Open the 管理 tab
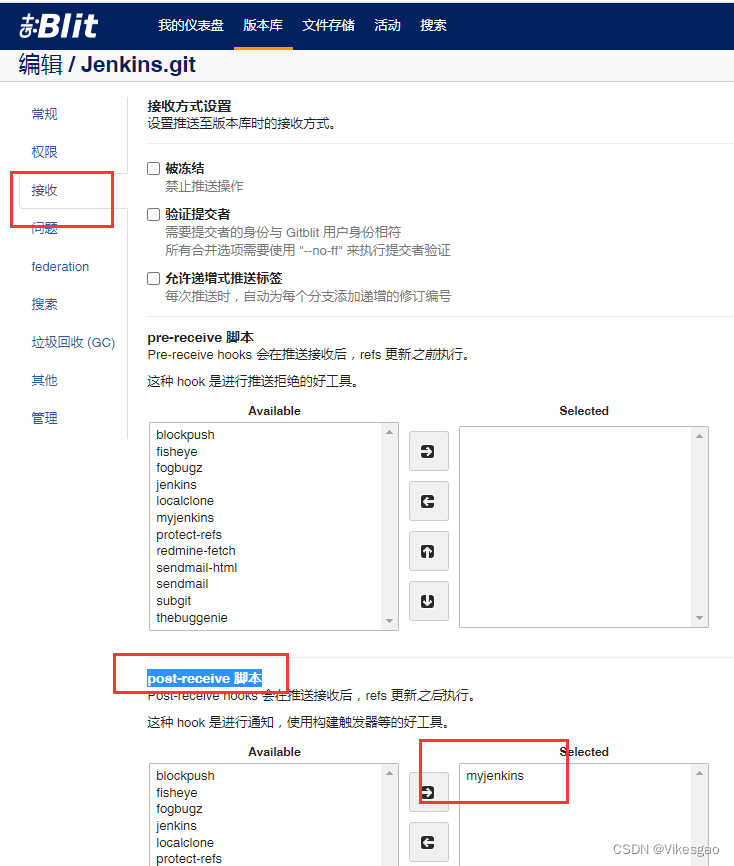The height and width of the screenshot is (866, 734). (45, 418)
